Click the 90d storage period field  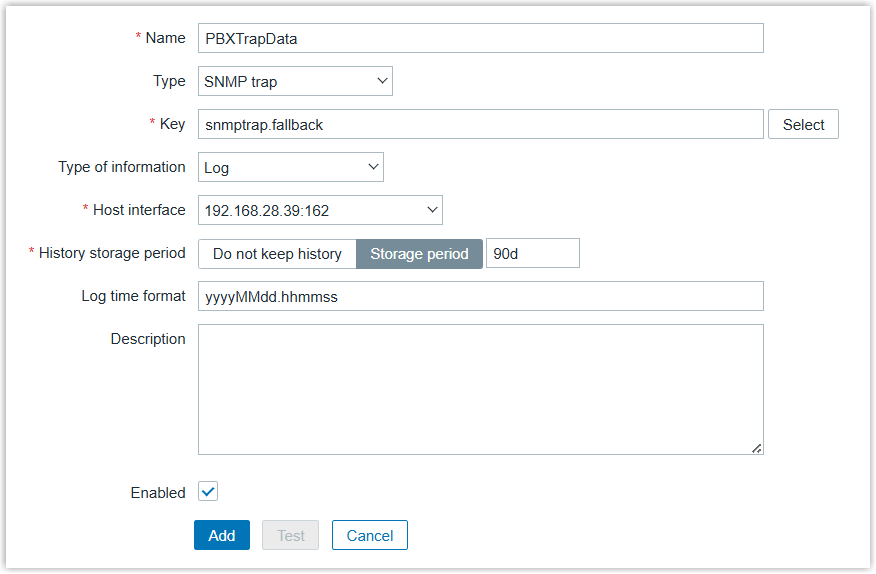point(532,254)
